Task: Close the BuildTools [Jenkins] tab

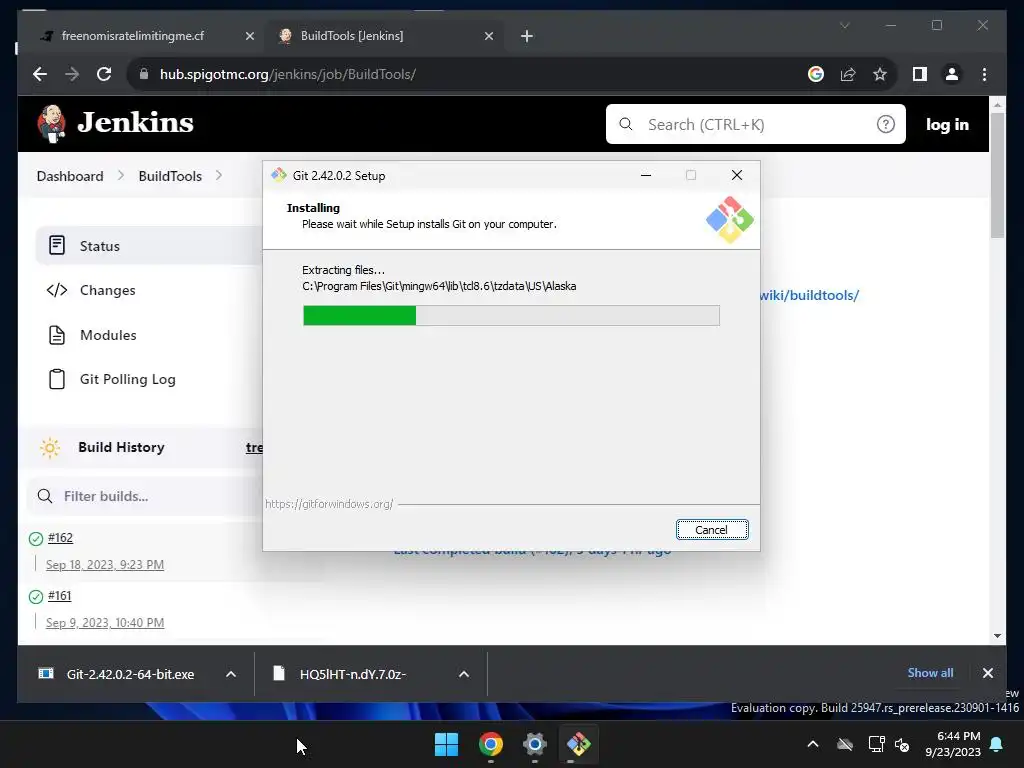Action: click(488, 36)
